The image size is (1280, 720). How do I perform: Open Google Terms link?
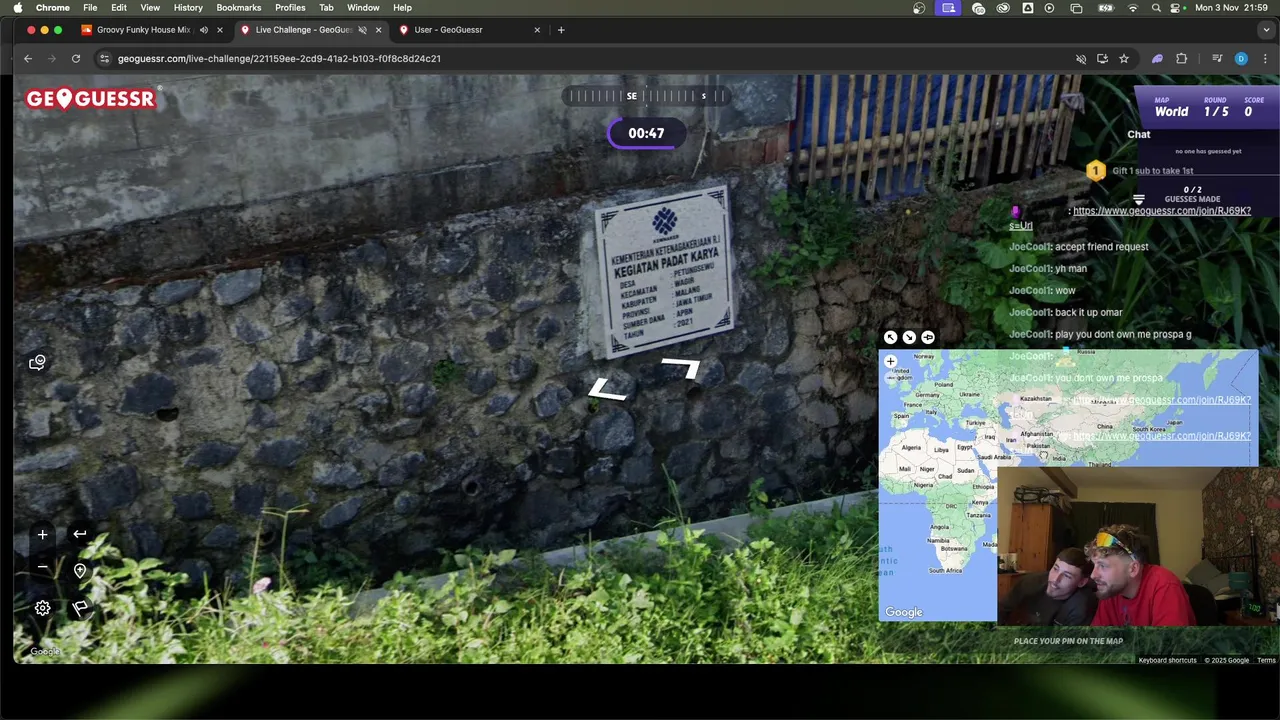tap(1266, 660)
